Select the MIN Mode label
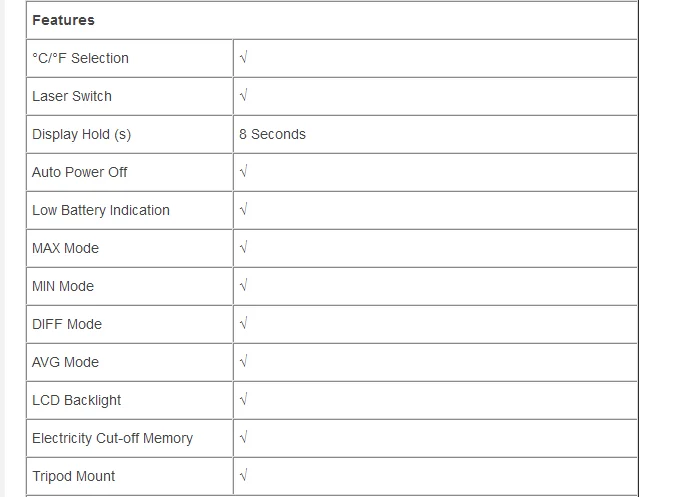This screenshot has width=674, height=497. [x=63, y=286]
